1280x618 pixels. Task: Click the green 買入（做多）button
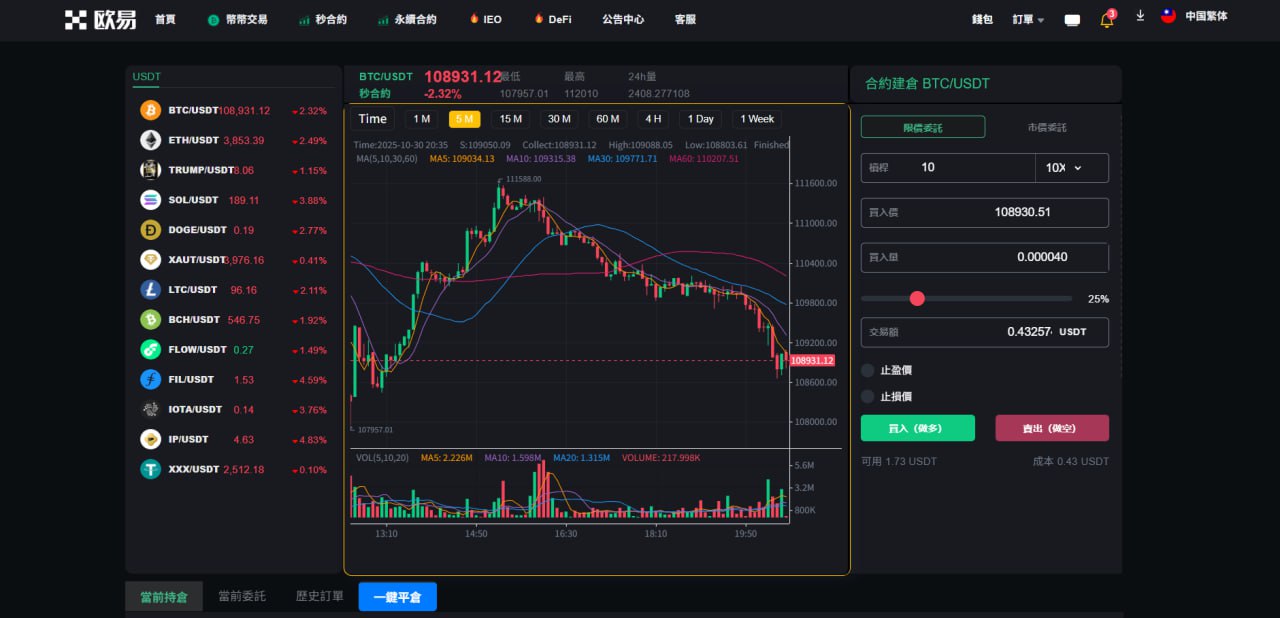pyautogui.click(x=917, y=428)
